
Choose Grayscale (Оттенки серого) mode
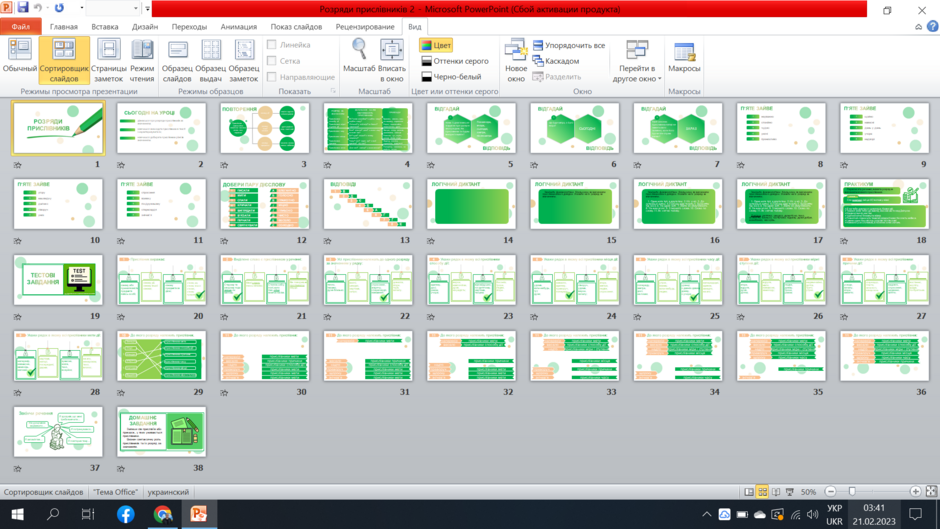point(454,61)
